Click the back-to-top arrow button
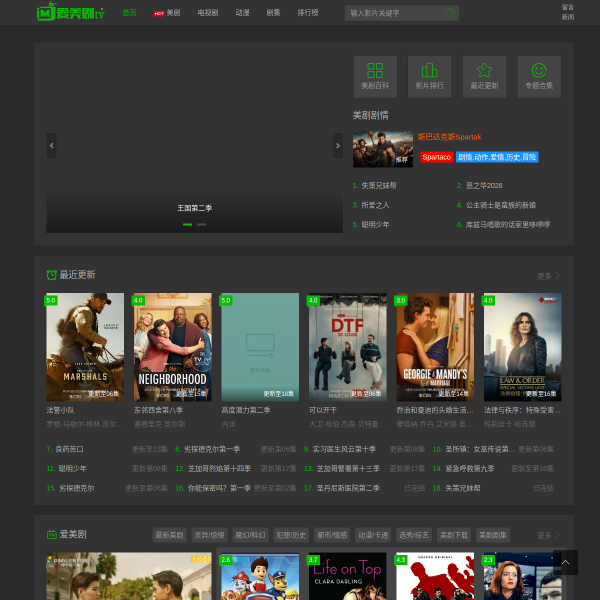Image resolution: width=600 pixels, height=600 pixels. [x=565, y=562]
